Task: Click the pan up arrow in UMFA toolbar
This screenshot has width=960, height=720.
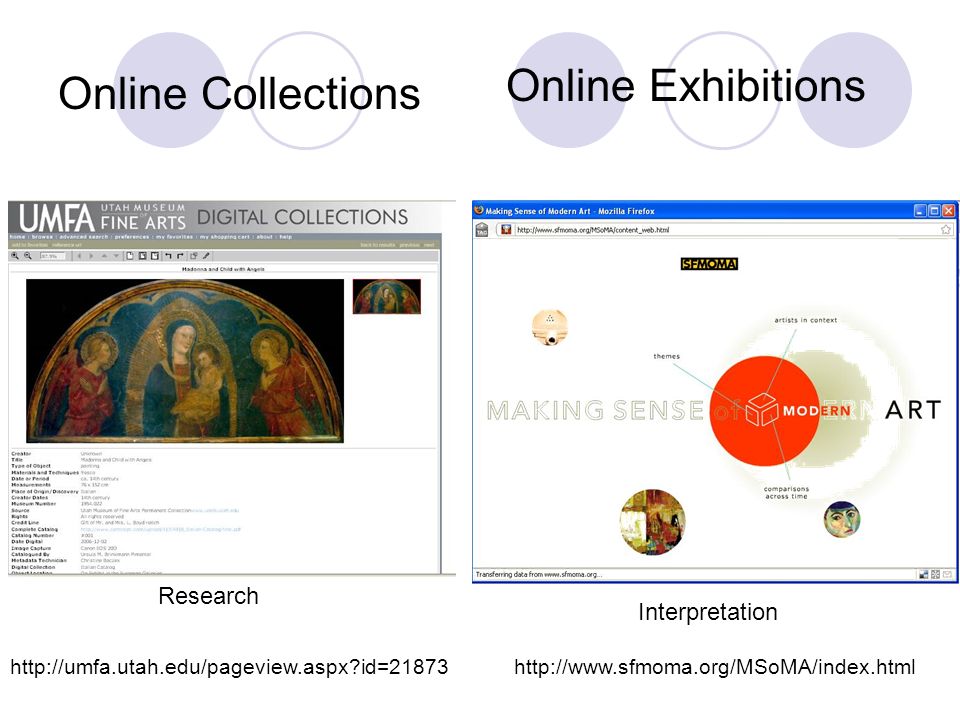Action: point(104,256)
